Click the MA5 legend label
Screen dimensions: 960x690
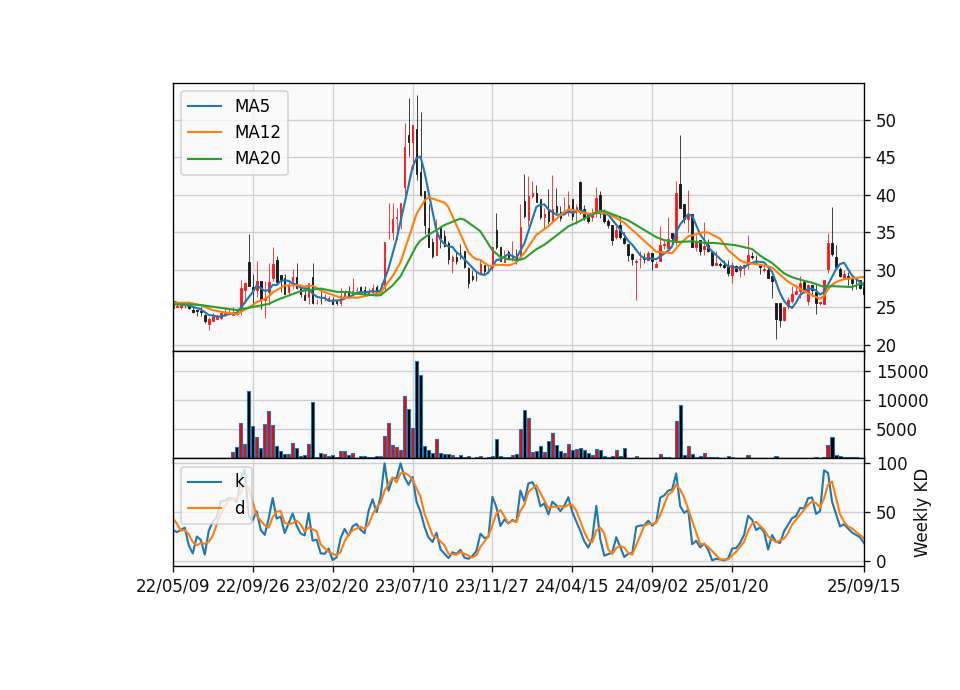pos(252,106)
